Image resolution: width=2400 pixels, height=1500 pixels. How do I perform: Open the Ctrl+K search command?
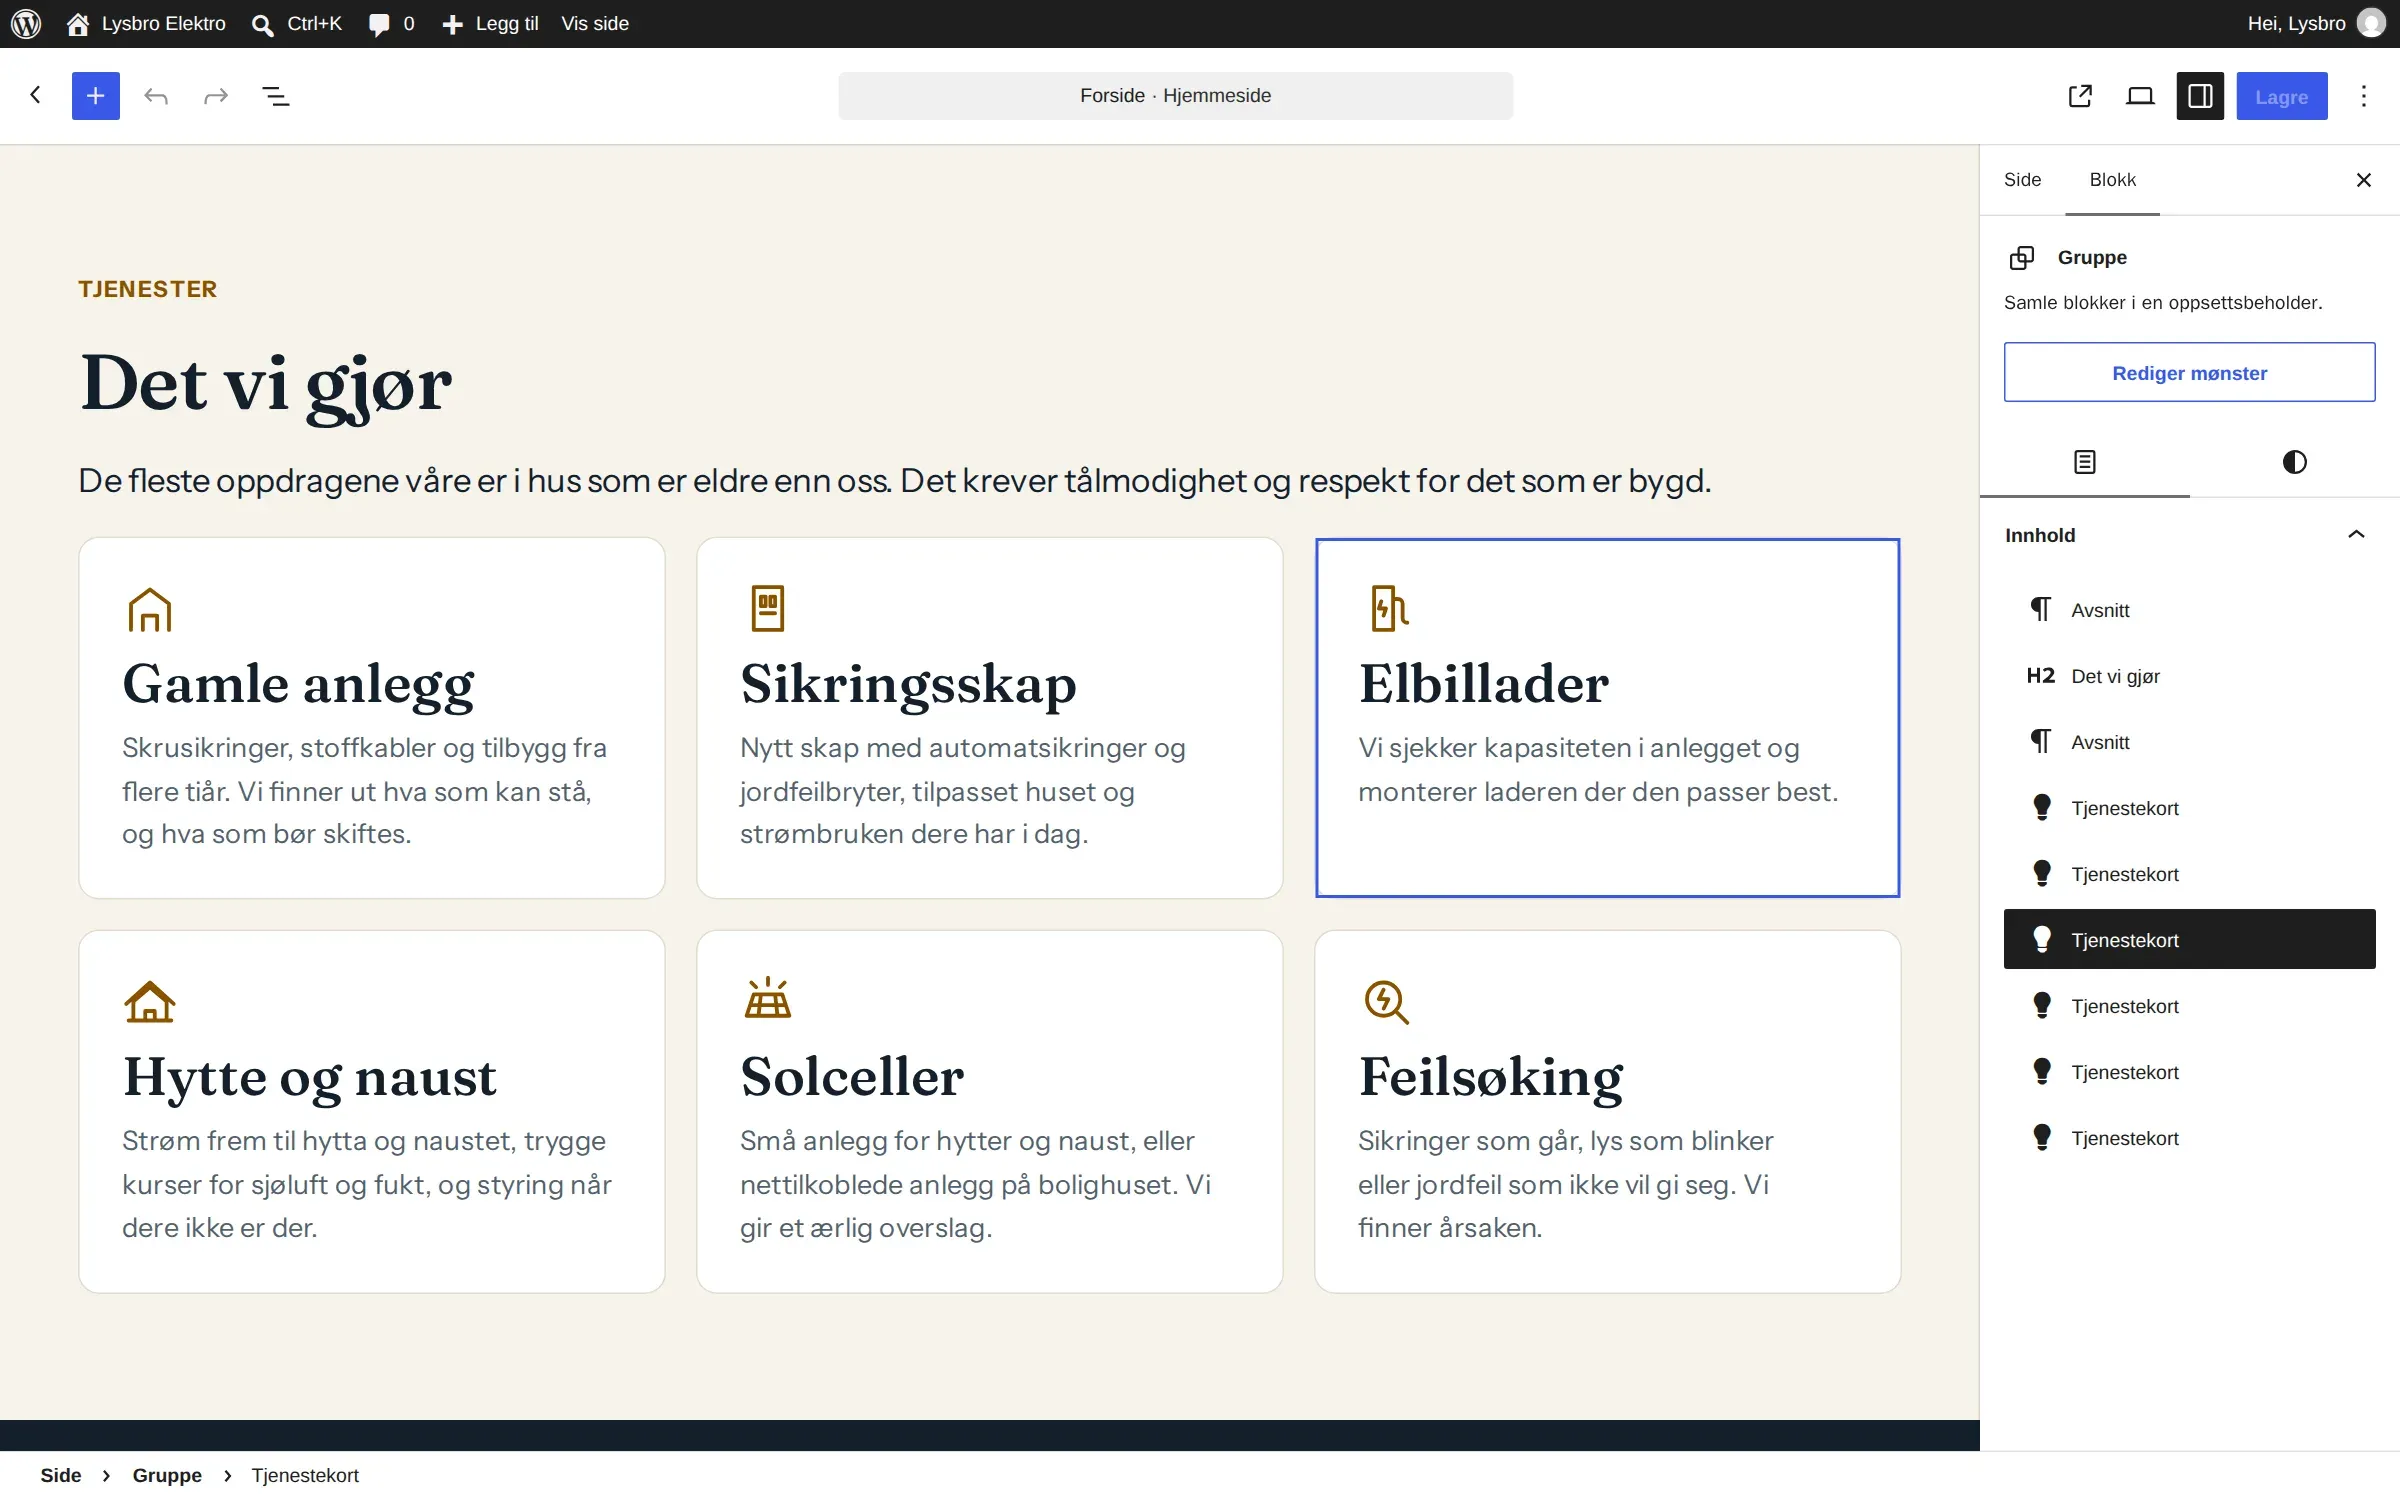[296, 24]
